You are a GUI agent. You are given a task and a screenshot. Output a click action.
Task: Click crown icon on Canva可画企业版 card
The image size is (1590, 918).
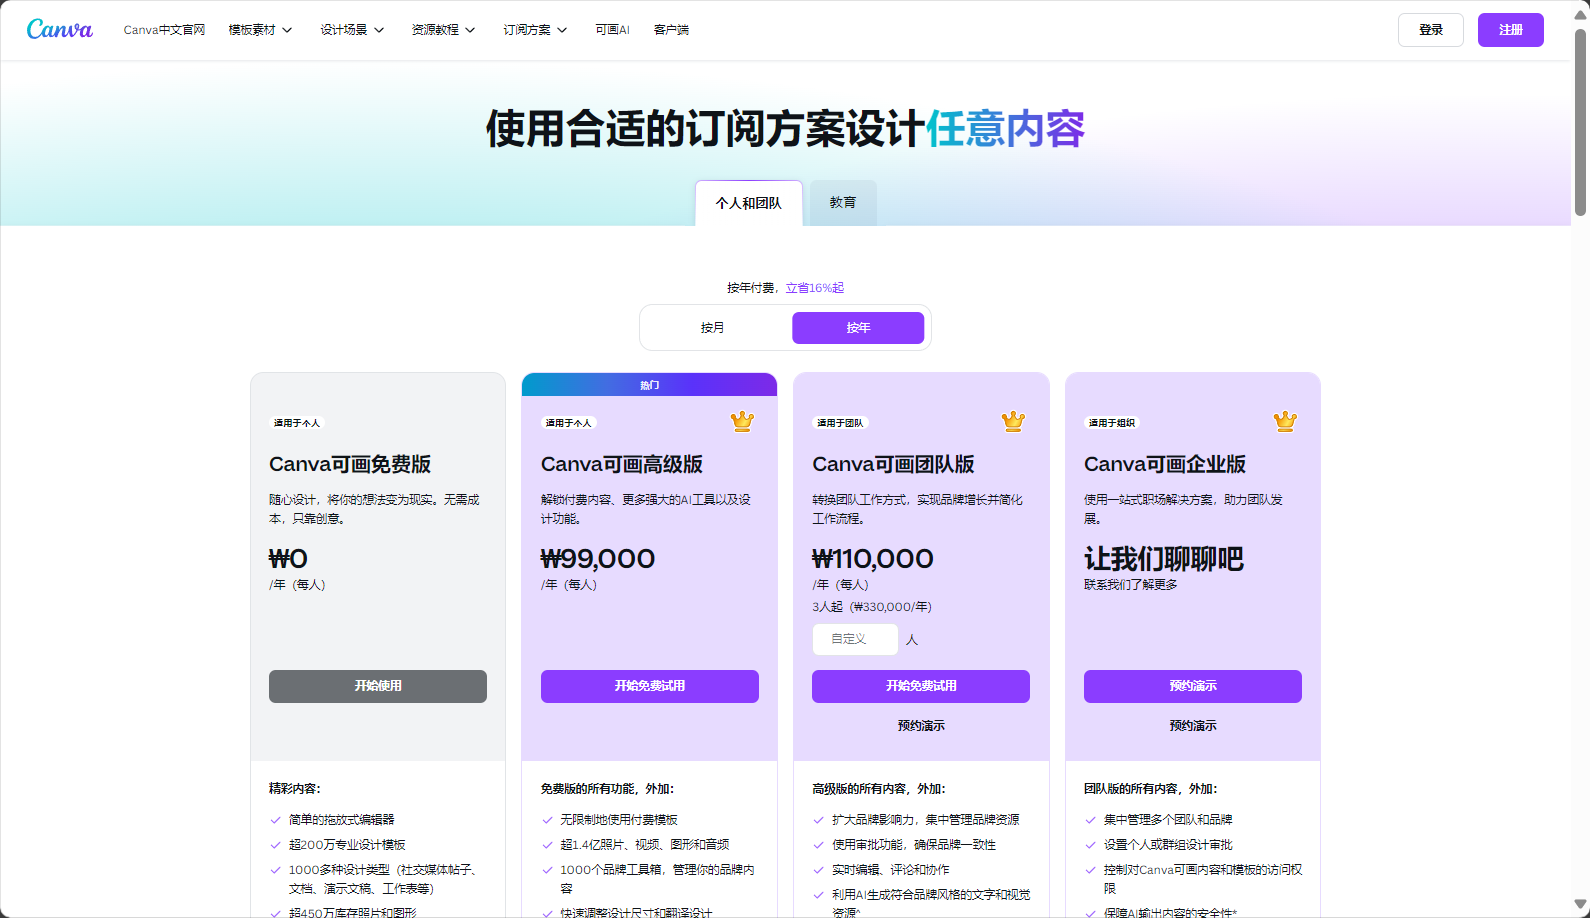click(1285, 422)
